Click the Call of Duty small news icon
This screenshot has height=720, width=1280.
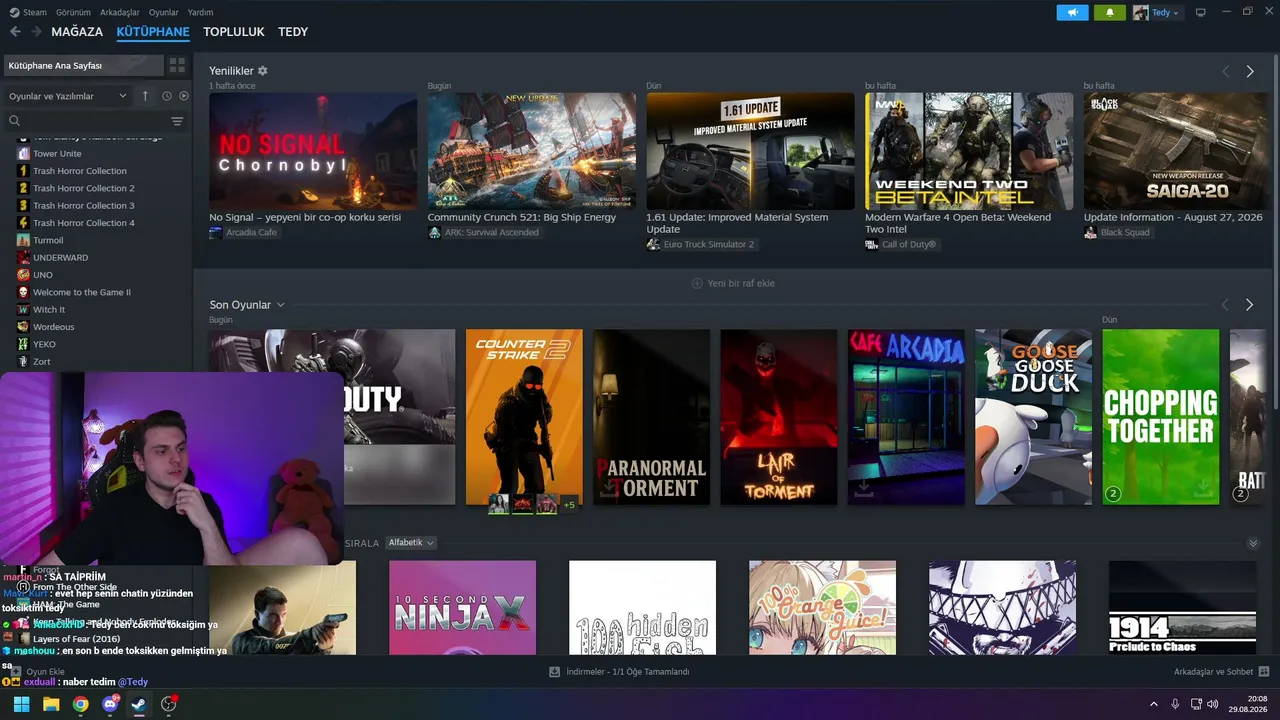871,244
